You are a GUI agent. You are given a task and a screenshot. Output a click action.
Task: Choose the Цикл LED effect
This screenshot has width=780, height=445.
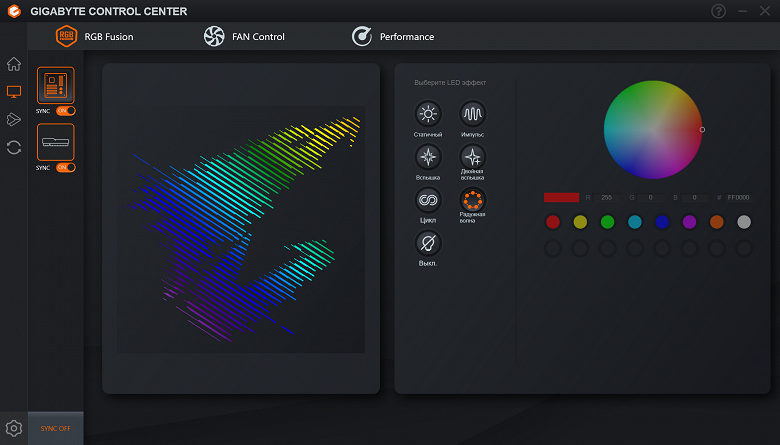428,200
